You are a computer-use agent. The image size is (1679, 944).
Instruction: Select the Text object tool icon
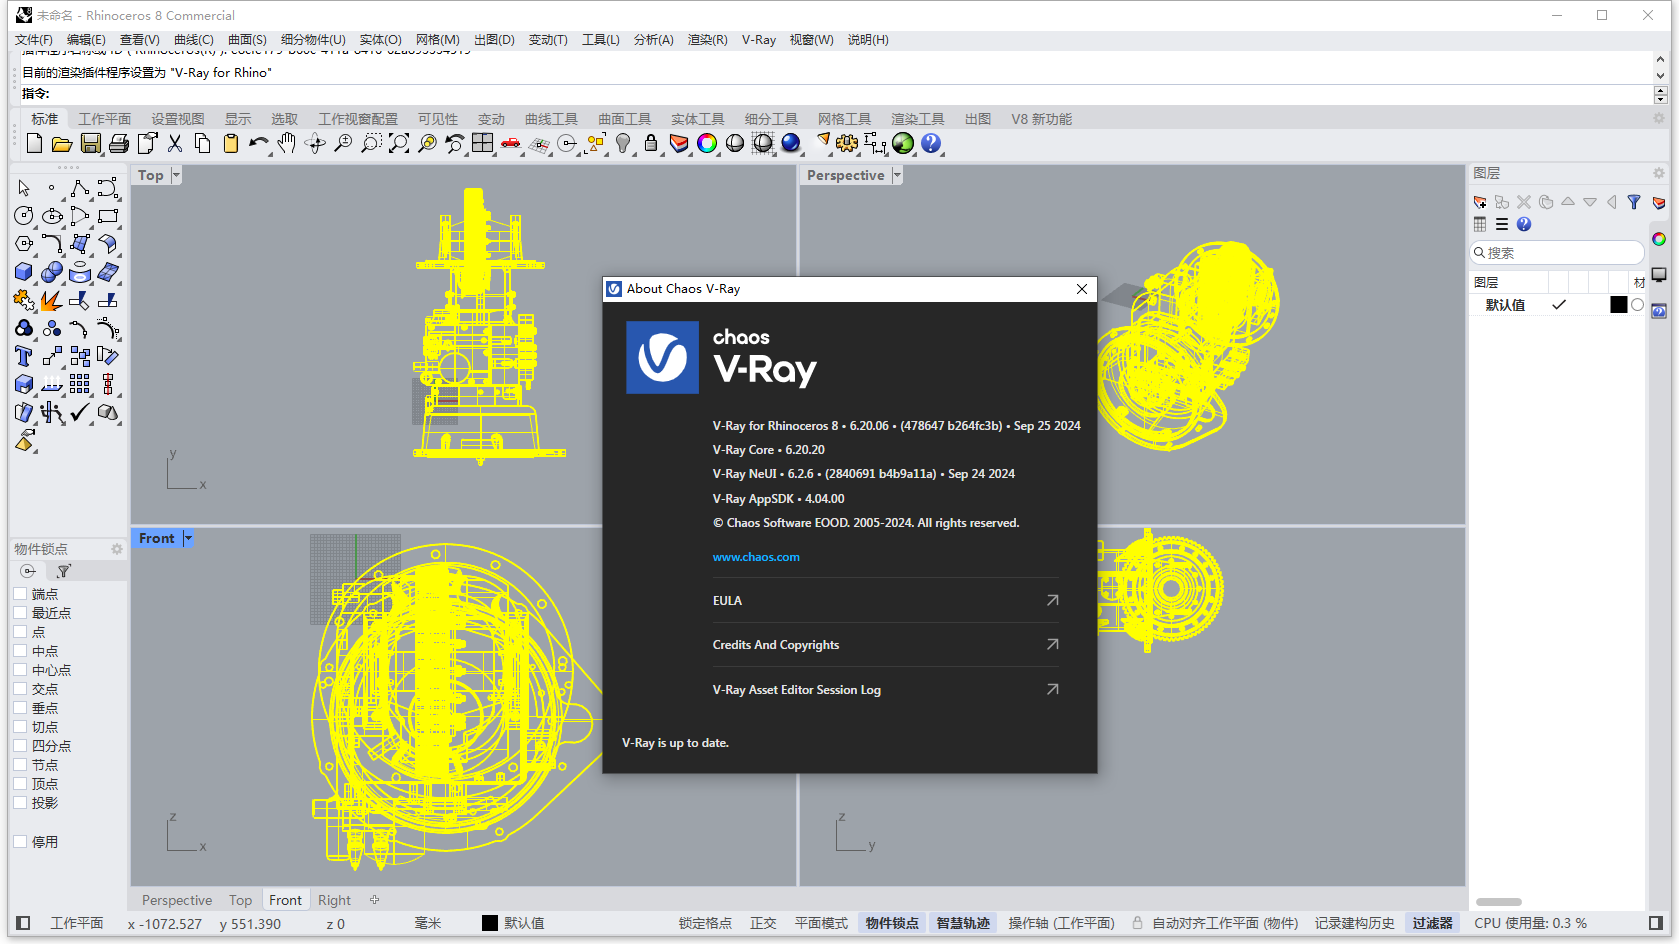coord(24,356)
